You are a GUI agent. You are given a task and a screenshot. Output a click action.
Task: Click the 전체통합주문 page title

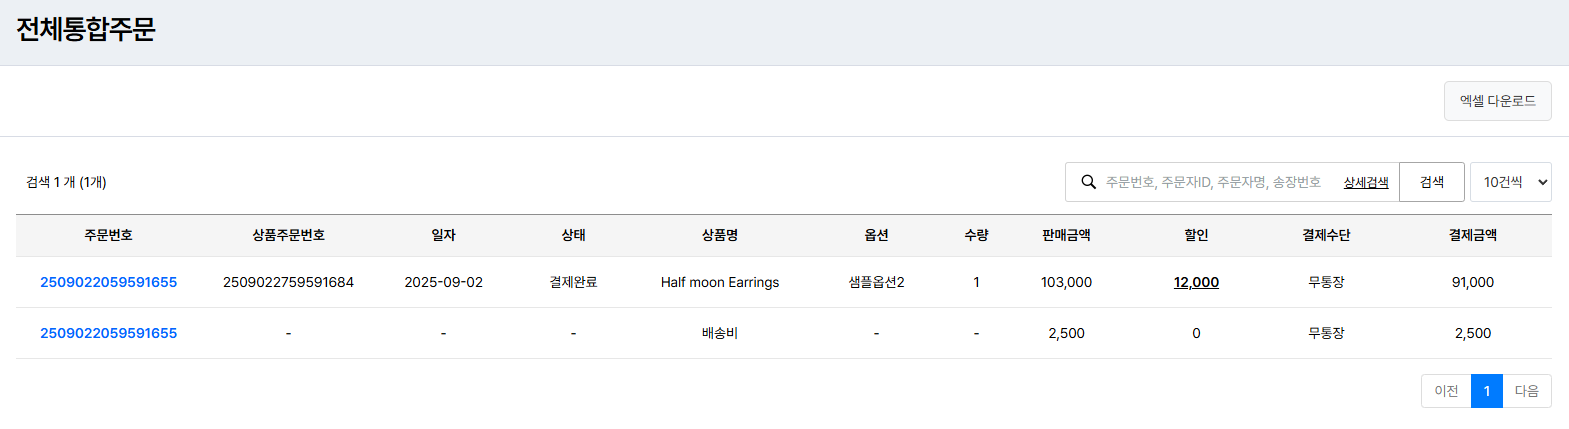pos(86,29)
